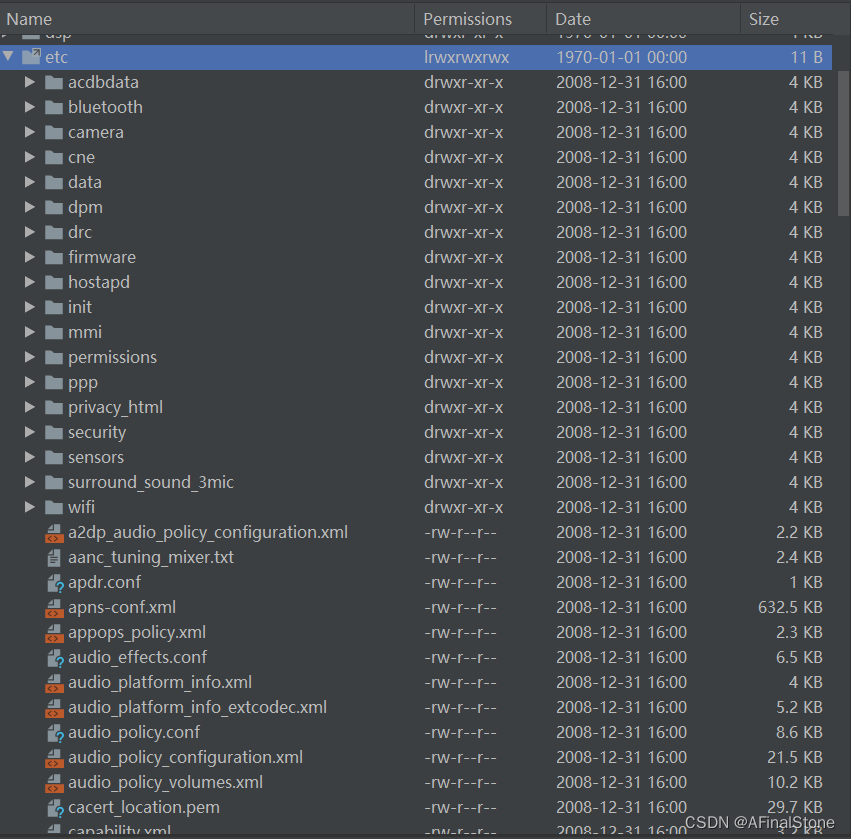This screenshot has height=839, width=851.
Task: Select the wifi folder name
Action: point(81,506)
